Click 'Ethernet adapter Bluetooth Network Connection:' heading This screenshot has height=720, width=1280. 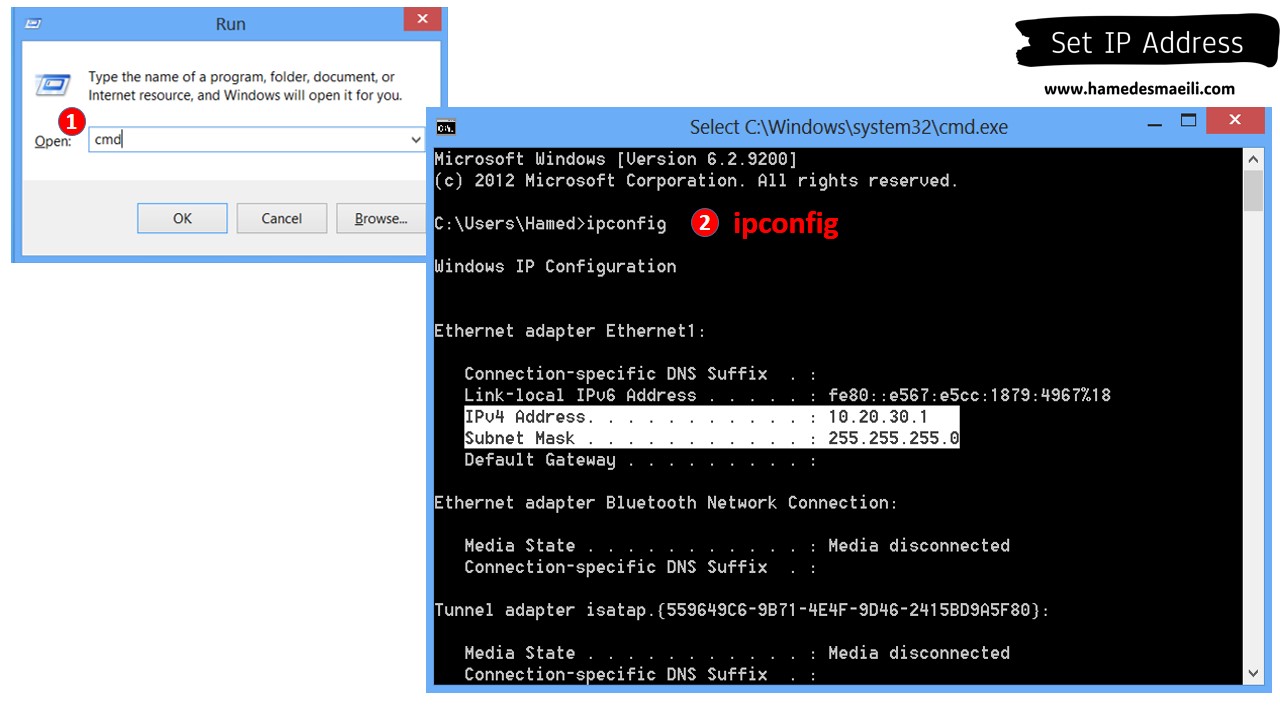(666, 502)
